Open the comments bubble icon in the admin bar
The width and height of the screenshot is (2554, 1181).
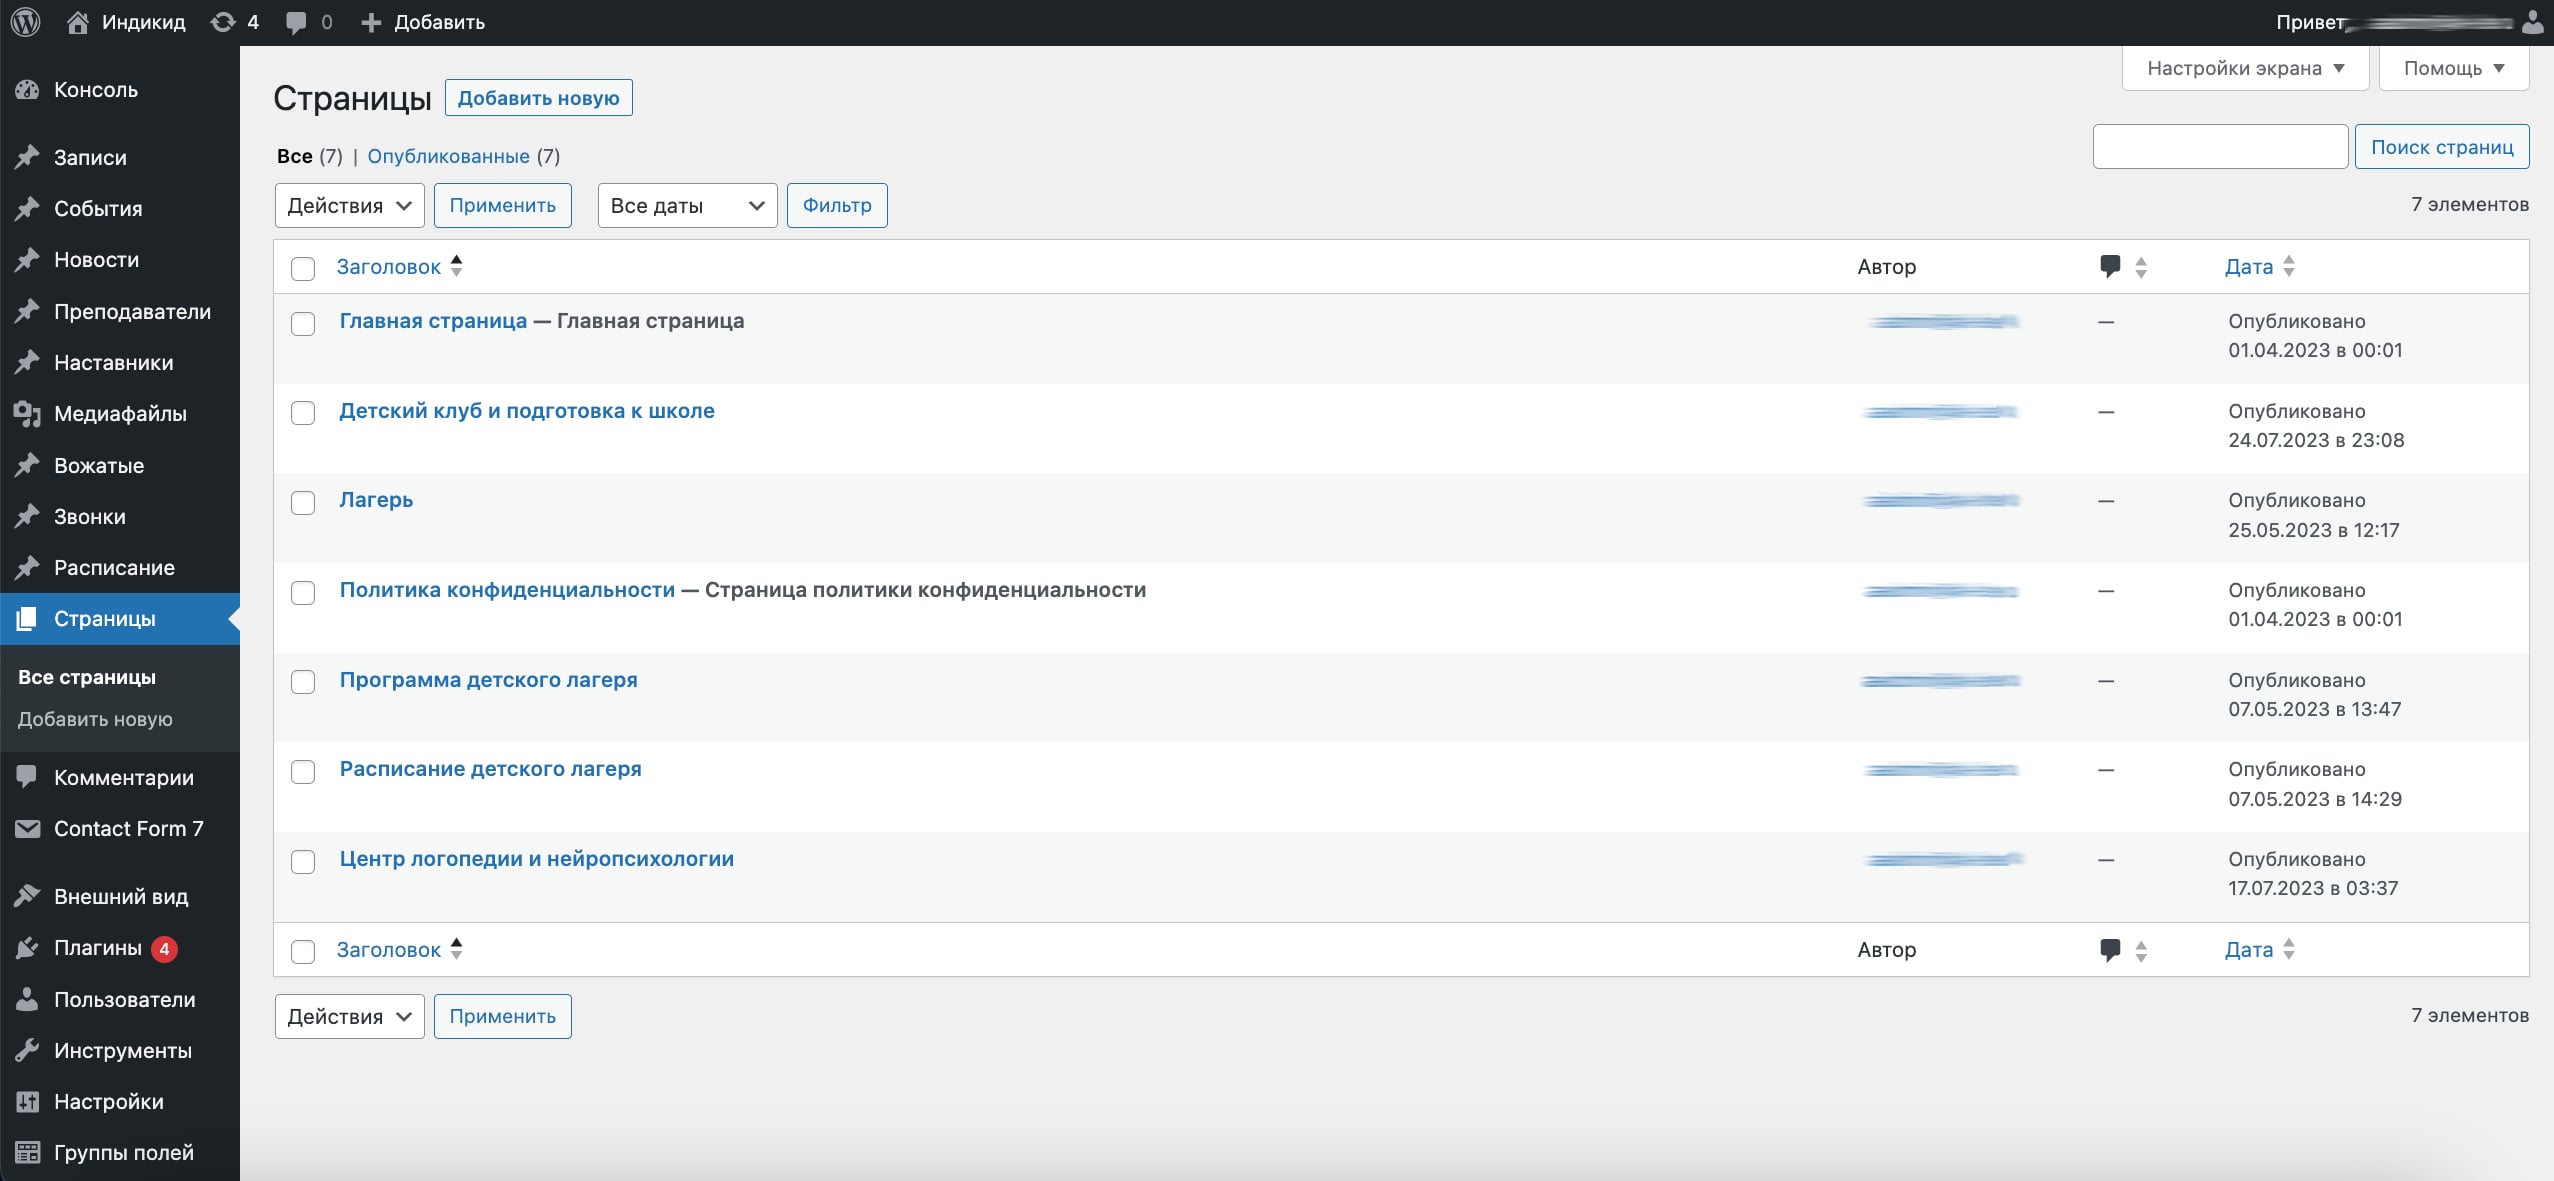pos(297,22)
